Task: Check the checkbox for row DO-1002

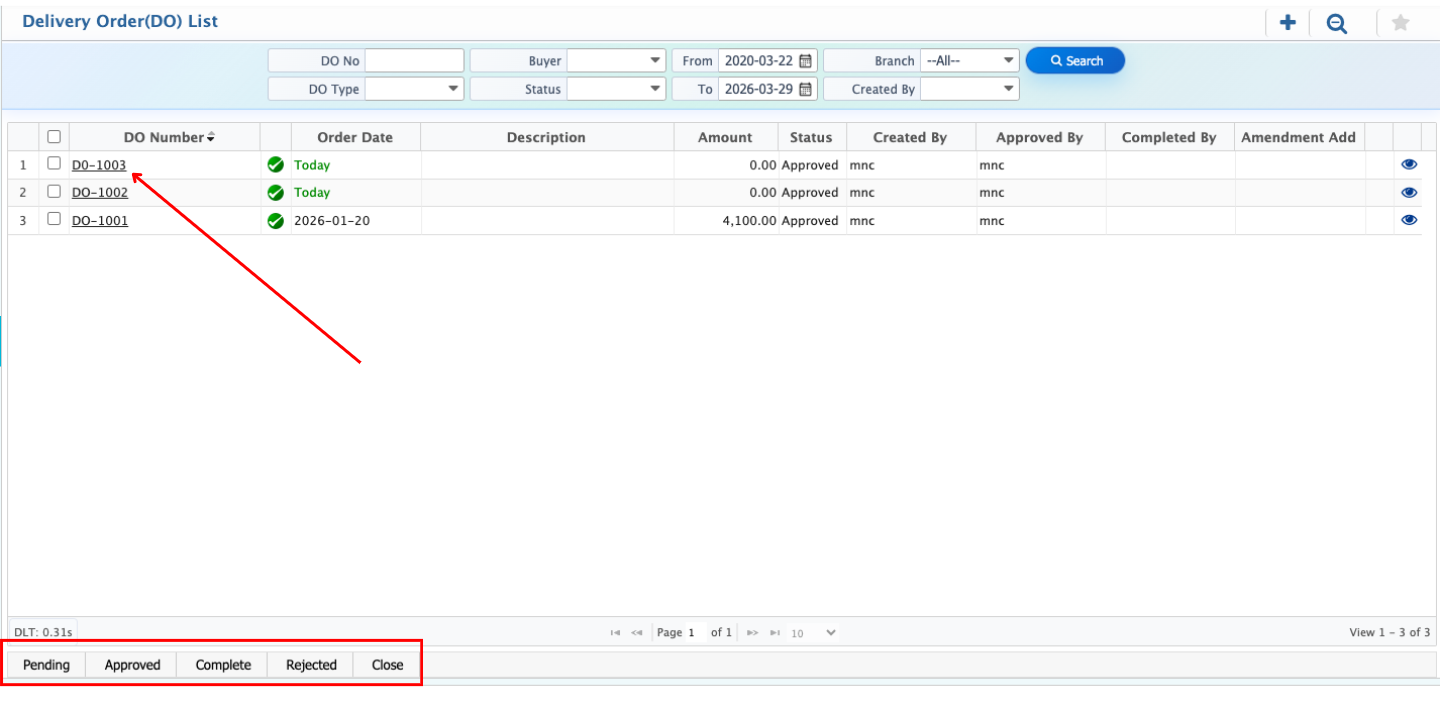Action: (x=53, y=191)
